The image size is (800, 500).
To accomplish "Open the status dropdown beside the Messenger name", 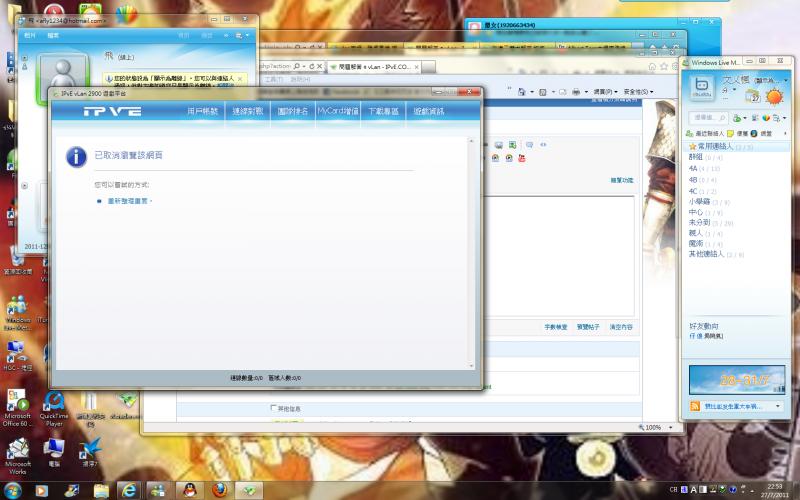I will [786, 80].
